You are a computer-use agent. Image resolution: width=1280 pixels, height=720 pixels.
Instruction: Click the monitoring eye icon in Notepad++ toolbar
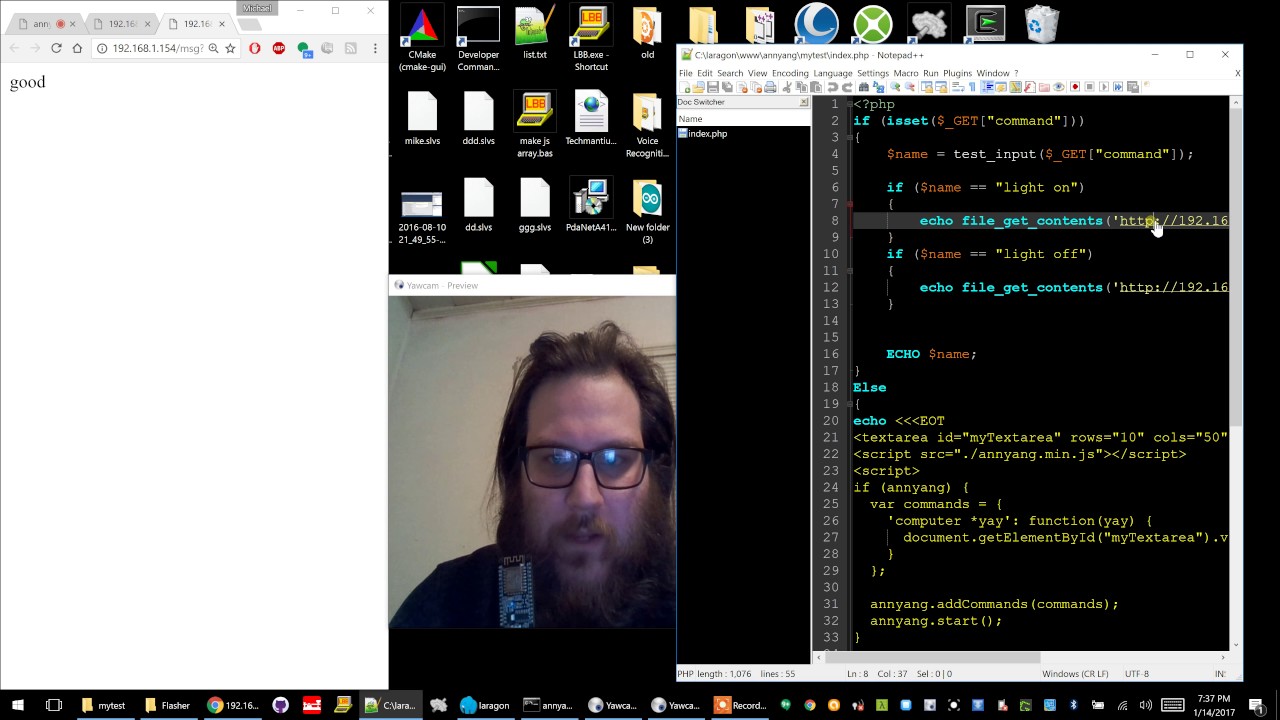click(1058, 87)
